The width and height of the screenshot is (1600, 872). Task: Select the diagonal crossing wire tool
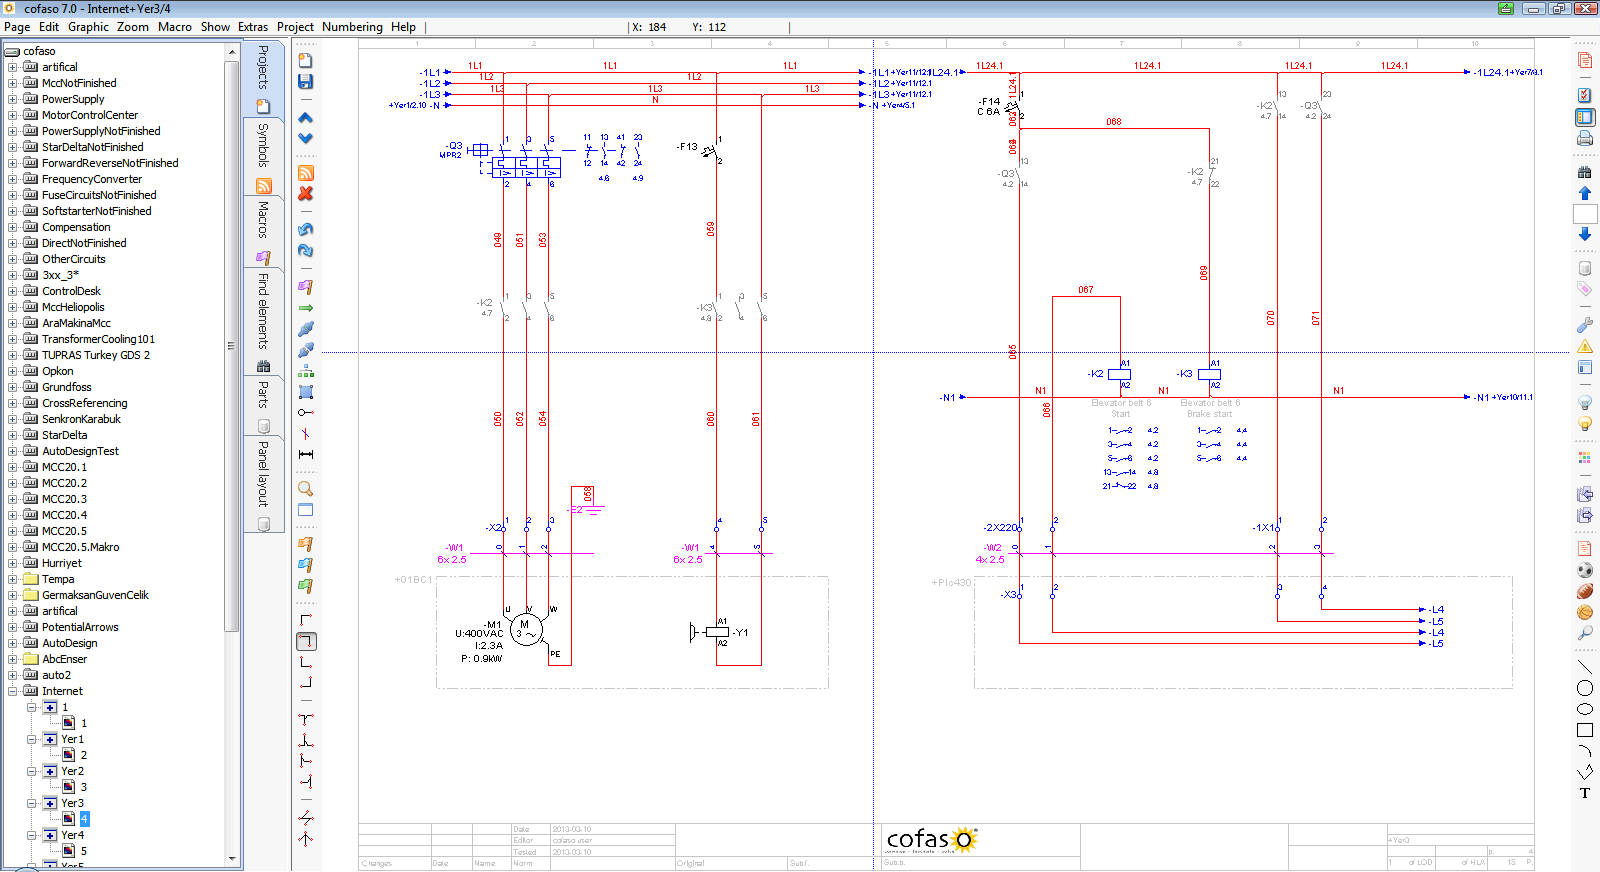[306, 817]
